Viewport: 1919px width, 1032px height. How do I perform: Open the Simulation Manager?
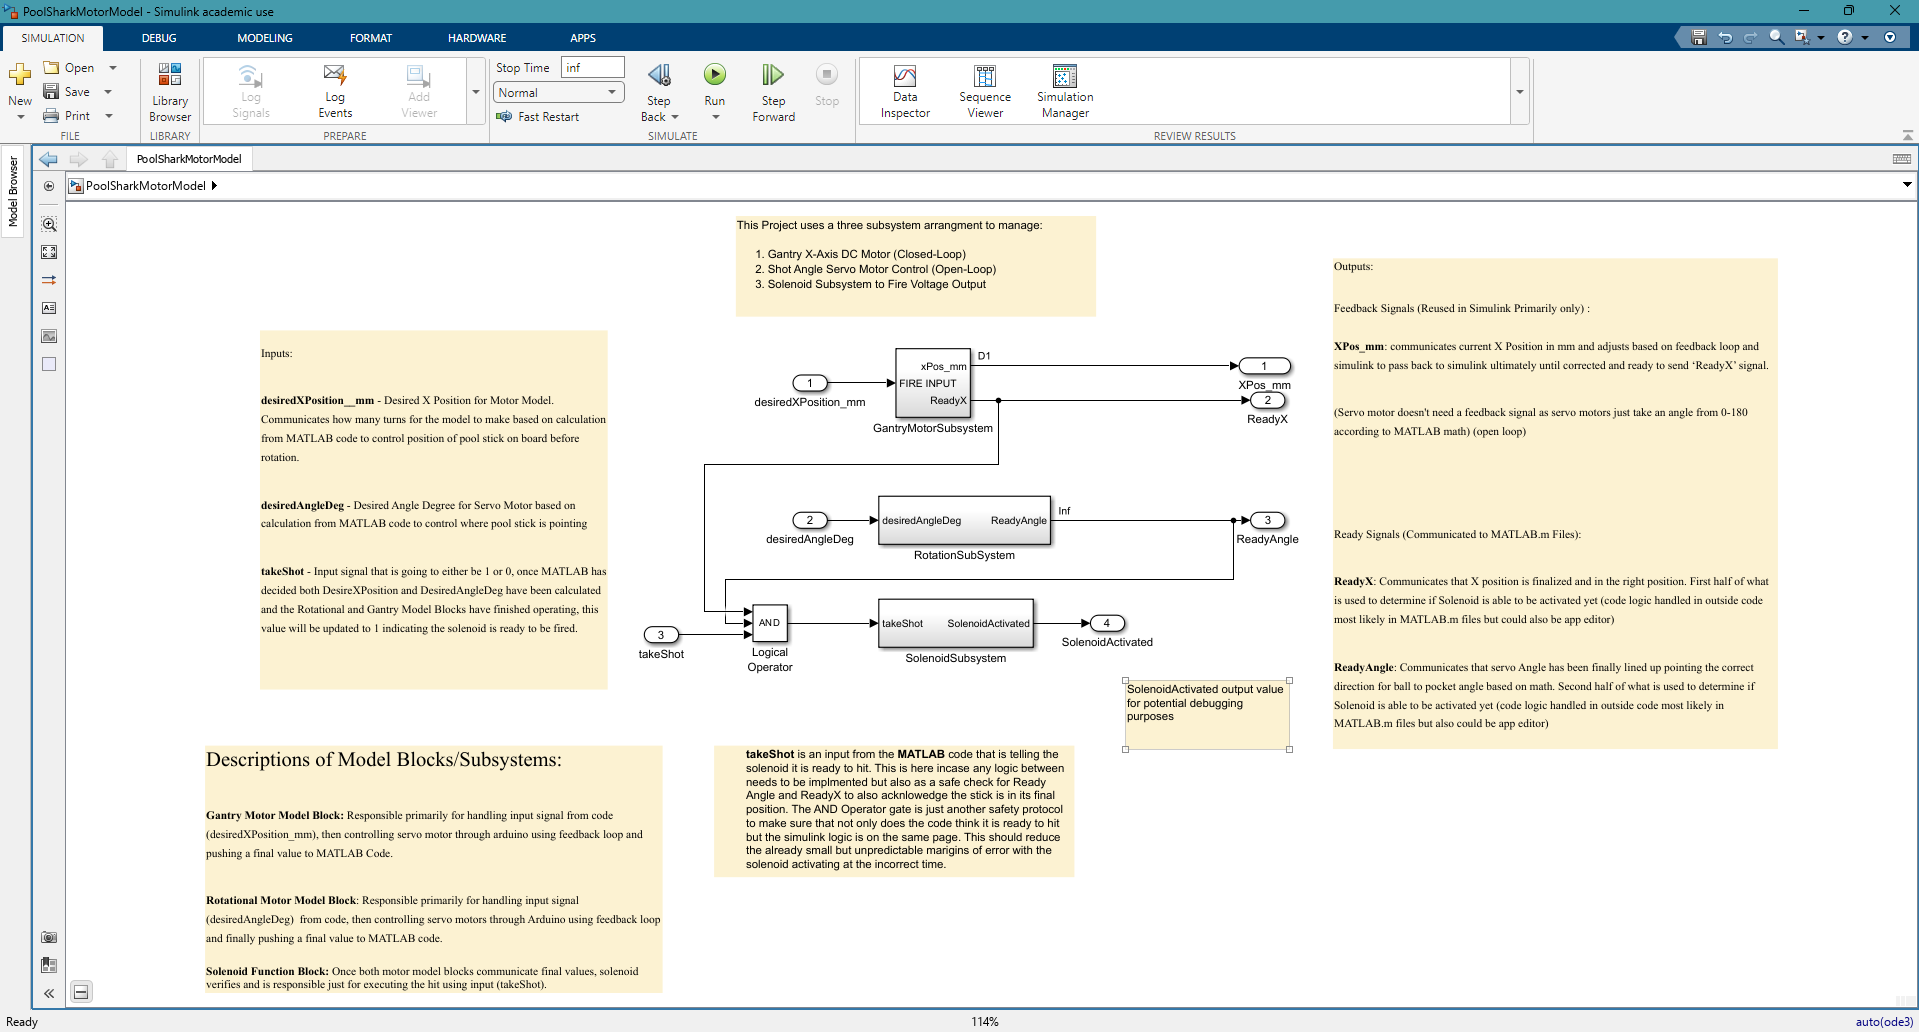[1064, 90]
